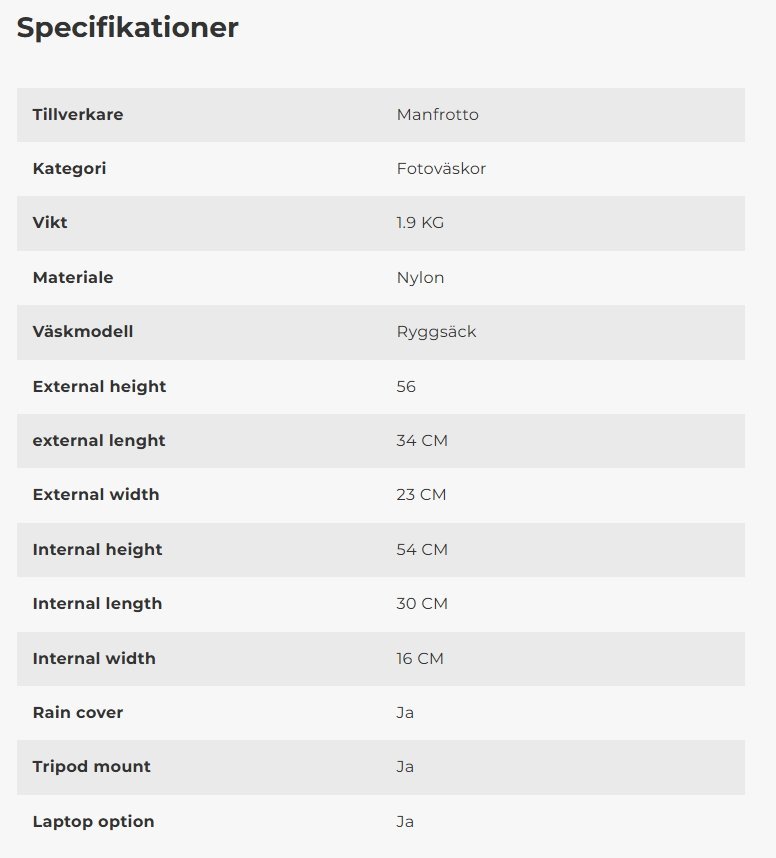Select the Nylon material value
The image size is (776, 858).
click(420, 278)
